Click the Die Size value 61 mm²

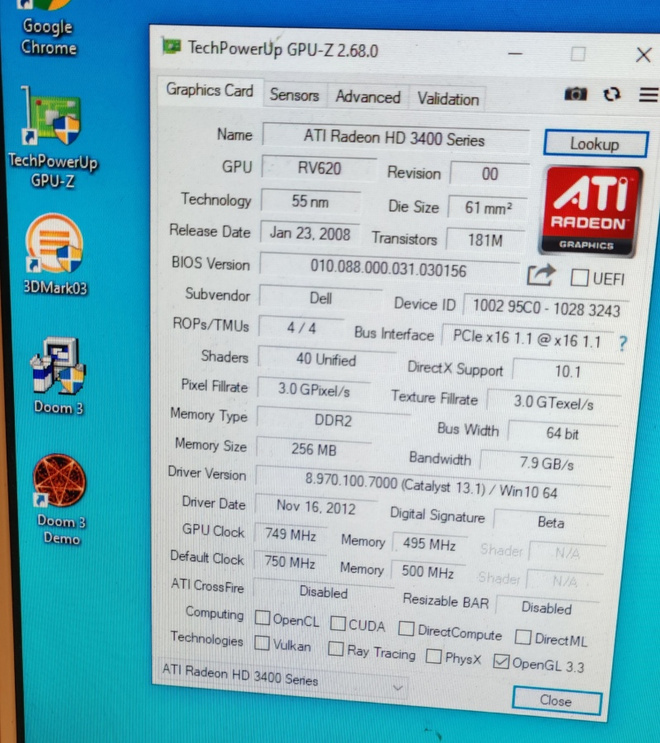[488, 208]
